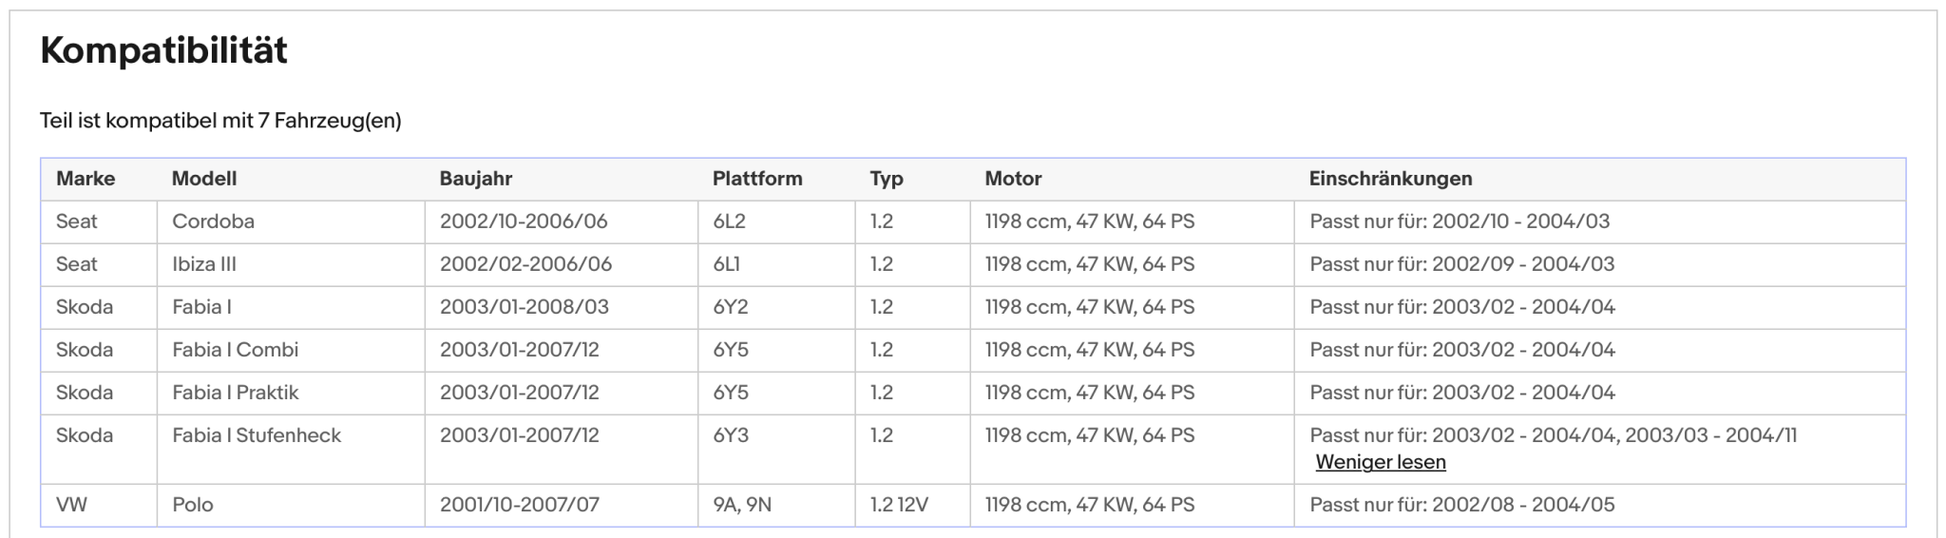Click the 'Marke' column header
This screenshot has width=1946, height=538.
85,179
